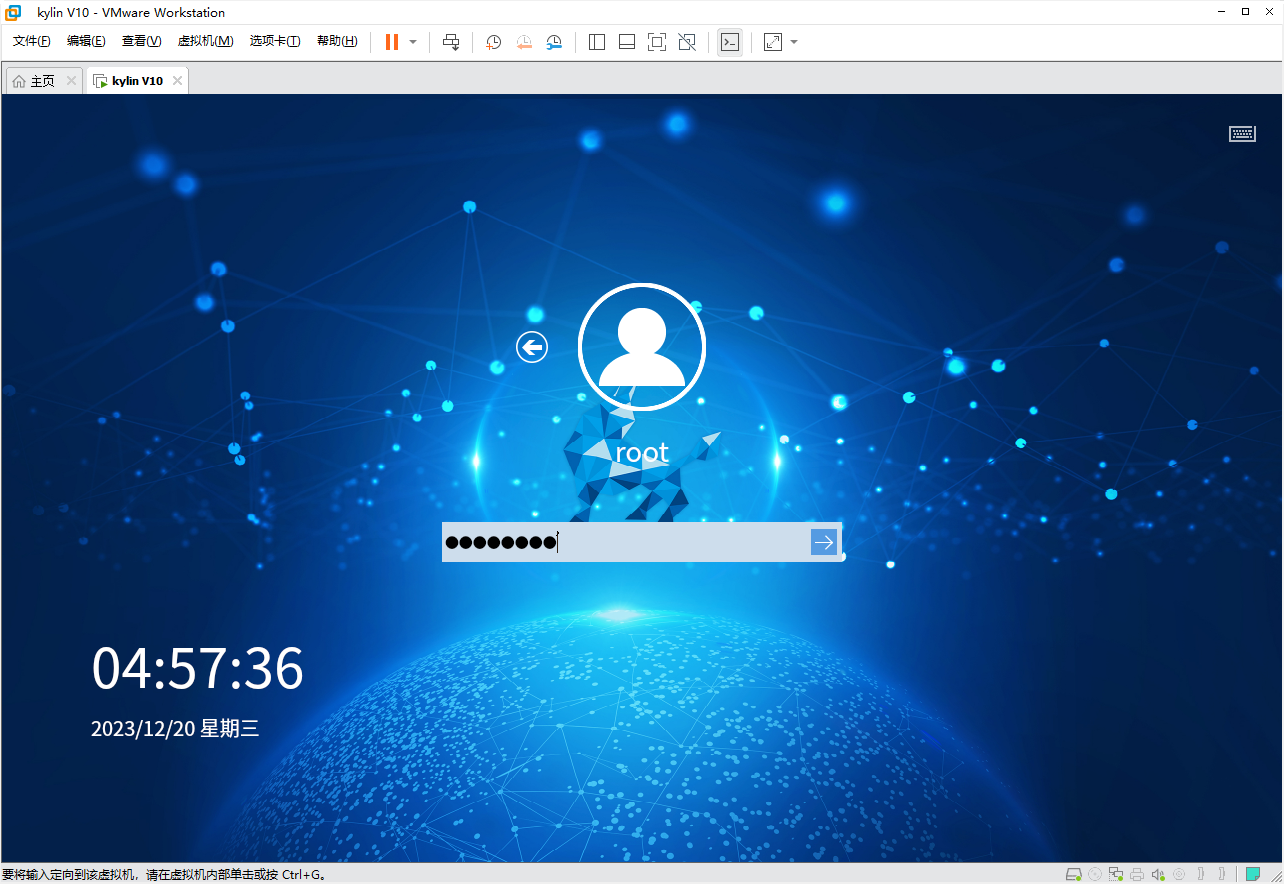This screenshot has height=884, width=1284.
Task: Click the back arrow beside user avatar
Action: (532, 347)
